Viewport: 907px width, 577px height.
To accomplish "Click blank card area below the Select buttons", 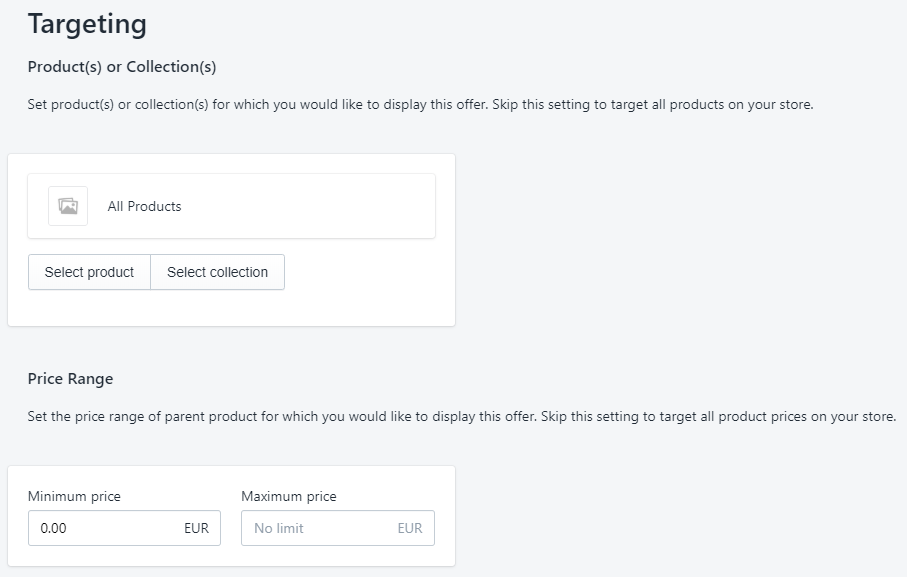I will click(x=230, y=308).
